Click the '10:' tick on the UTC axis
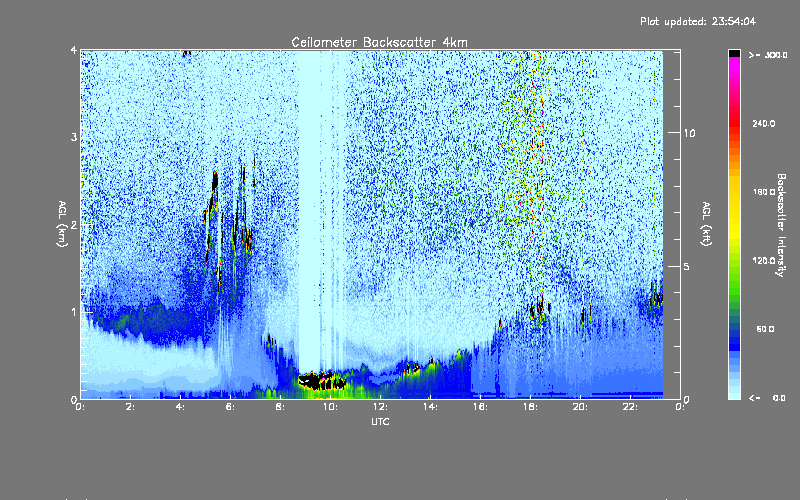This screenshot has width=800, height=500. click(330, 407)
